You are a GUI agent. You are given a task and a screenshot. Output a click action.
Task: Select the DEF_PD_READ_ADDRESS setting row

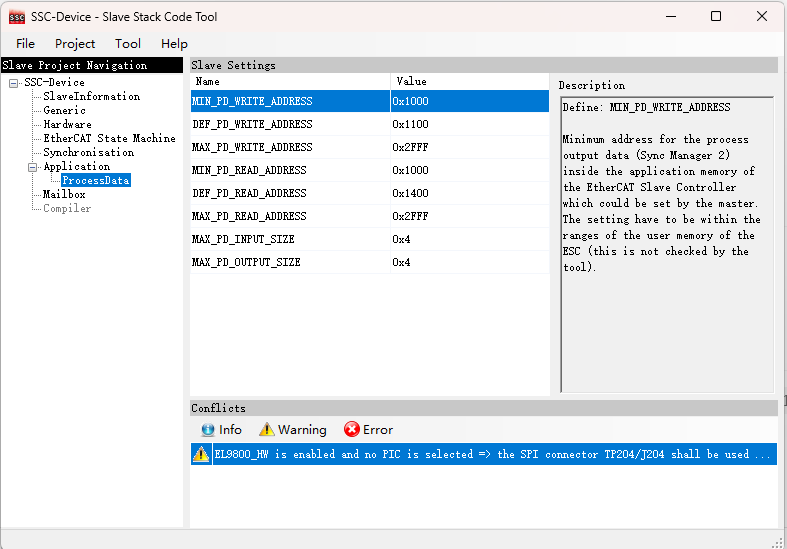(x=369, y=194)
